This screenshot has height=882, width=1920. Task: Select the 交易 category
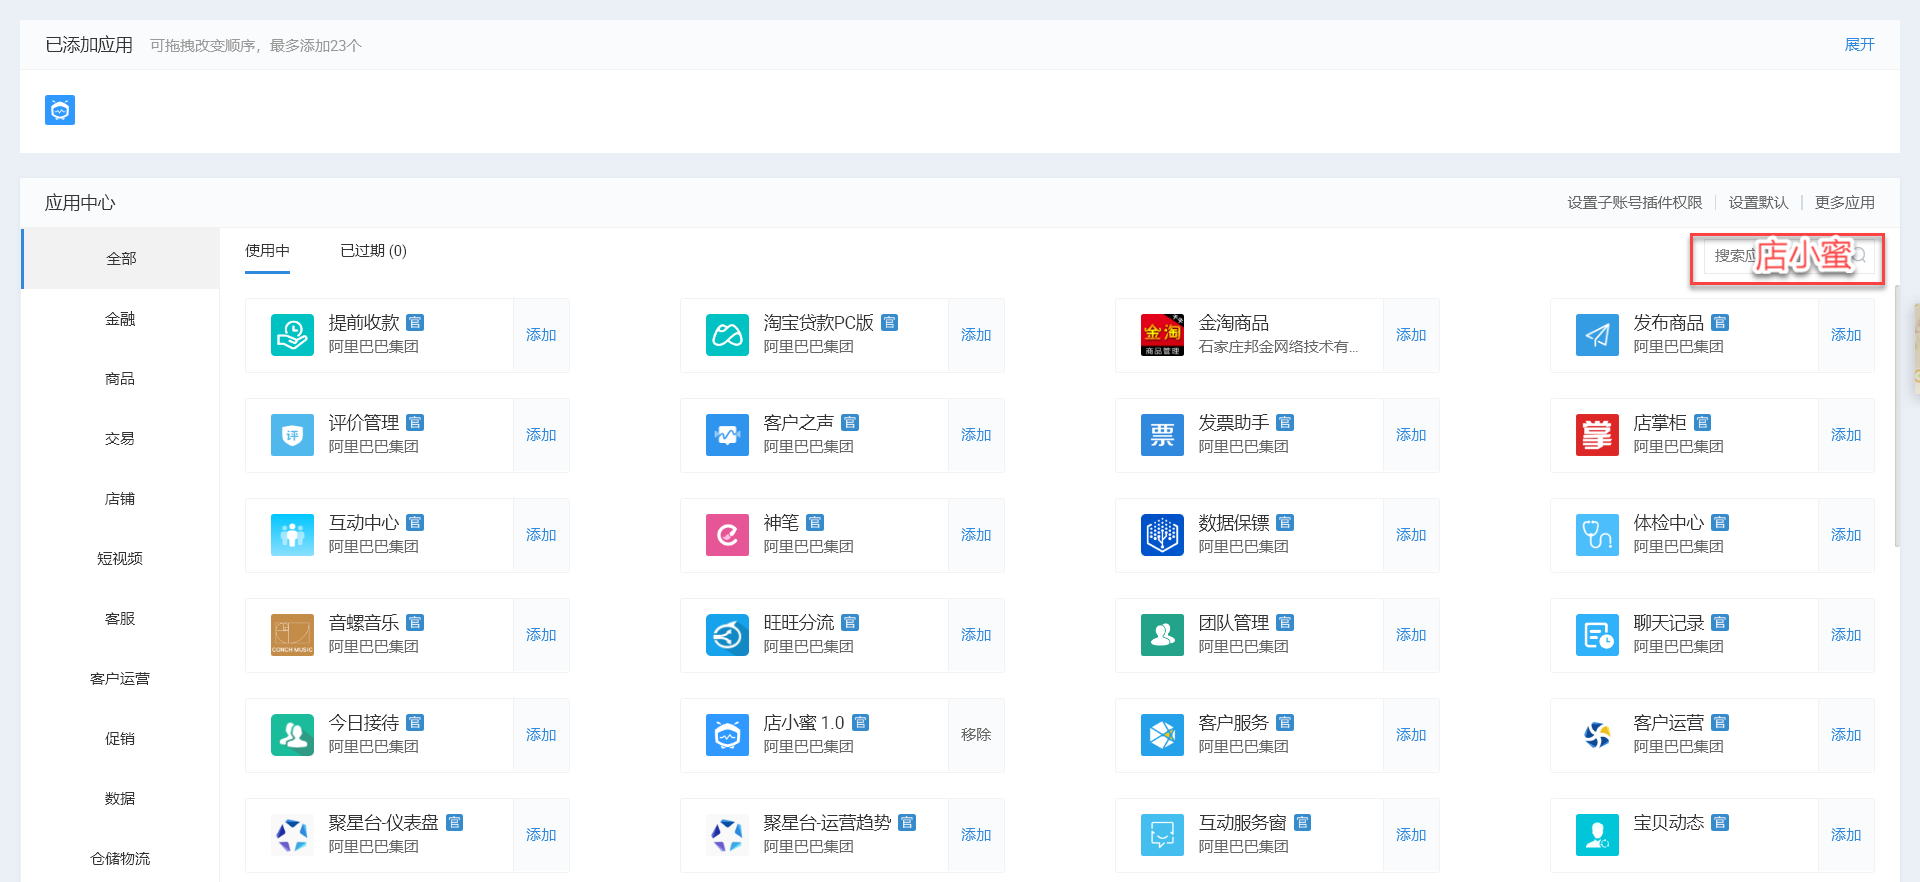tap(120, 439)
